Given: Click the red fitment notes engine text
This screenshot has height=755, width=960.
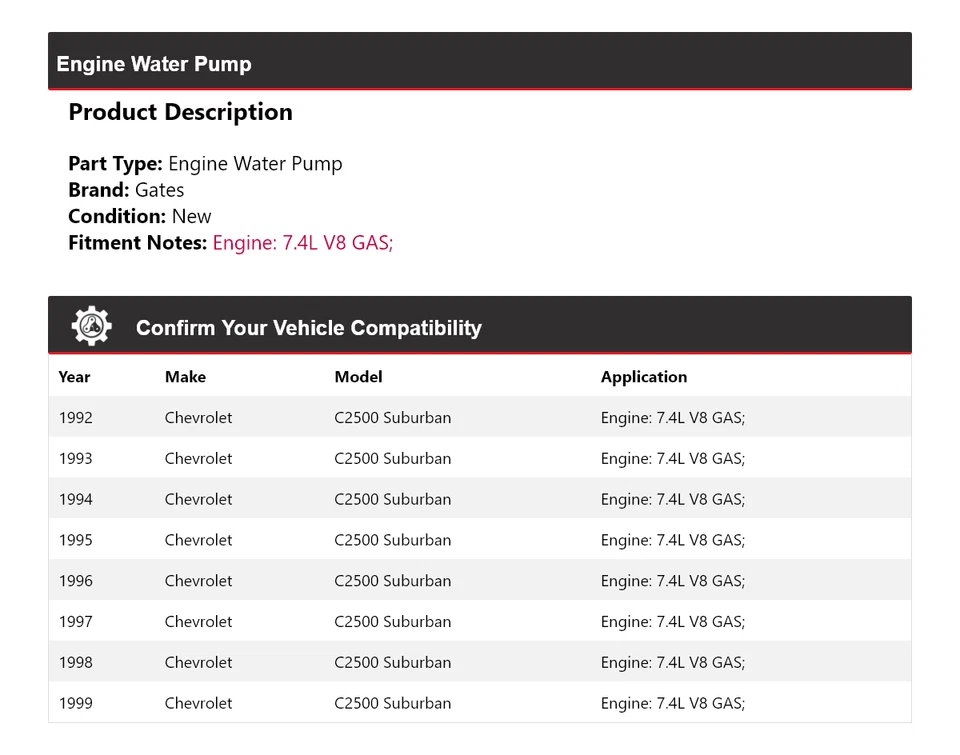Looking at the screenshot, I should (x=303, y=242).
